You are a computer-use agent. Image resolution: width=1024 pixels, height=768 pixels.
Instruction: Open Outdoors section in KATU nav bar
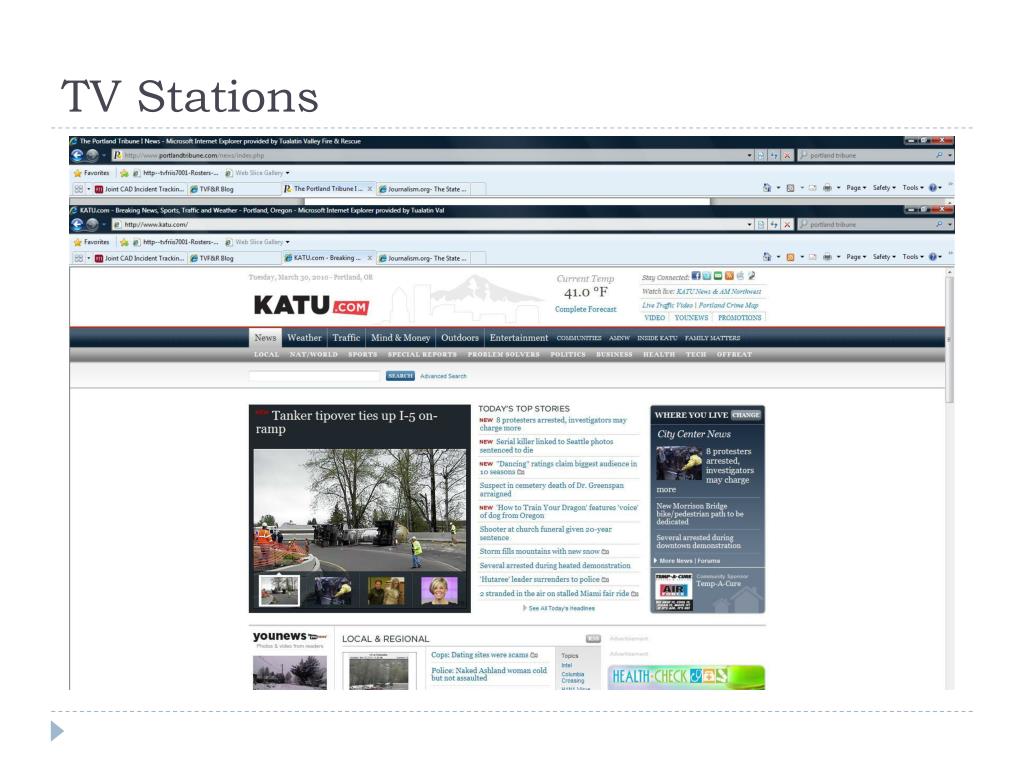[460, 338]
